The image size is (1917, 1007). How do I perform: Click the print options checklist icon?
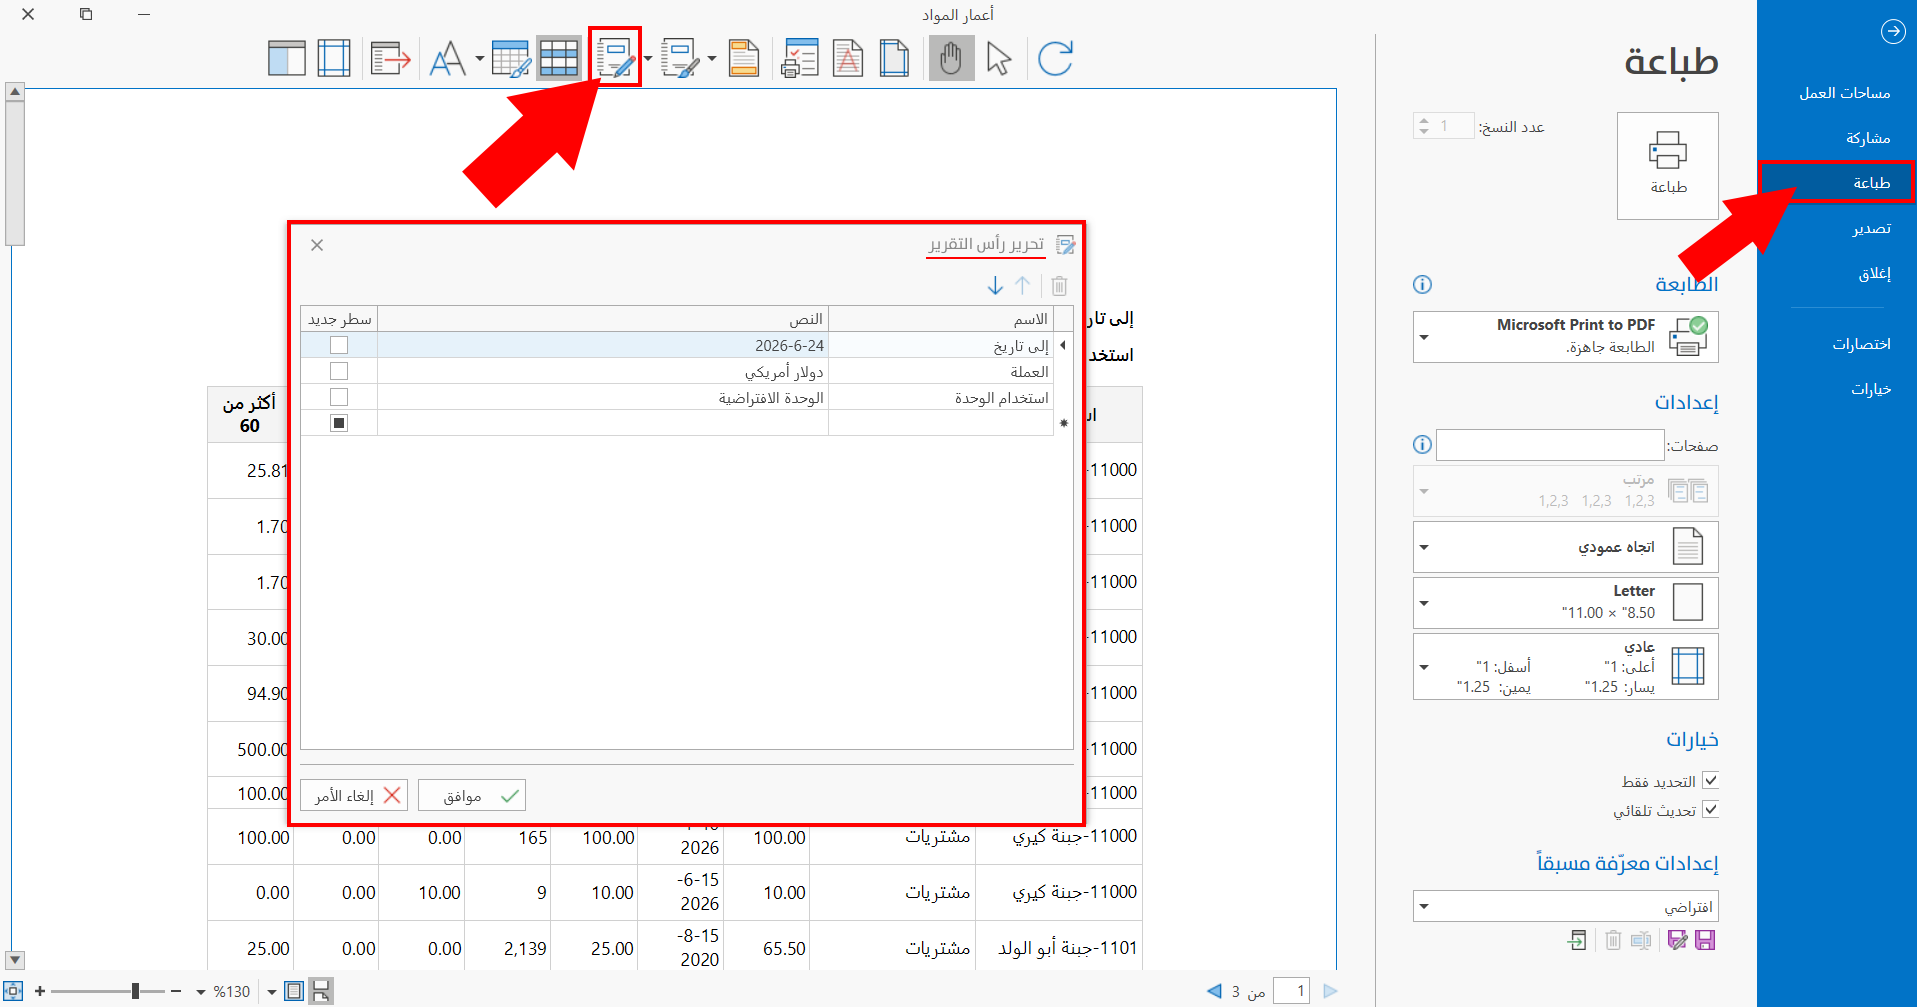point(800,58)
